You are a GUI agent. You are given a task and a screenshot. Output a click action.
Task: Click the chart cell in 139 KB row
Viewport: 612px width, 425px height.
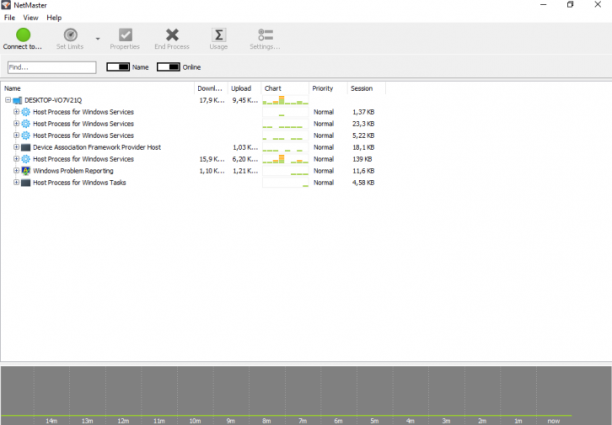coord(285,159)
